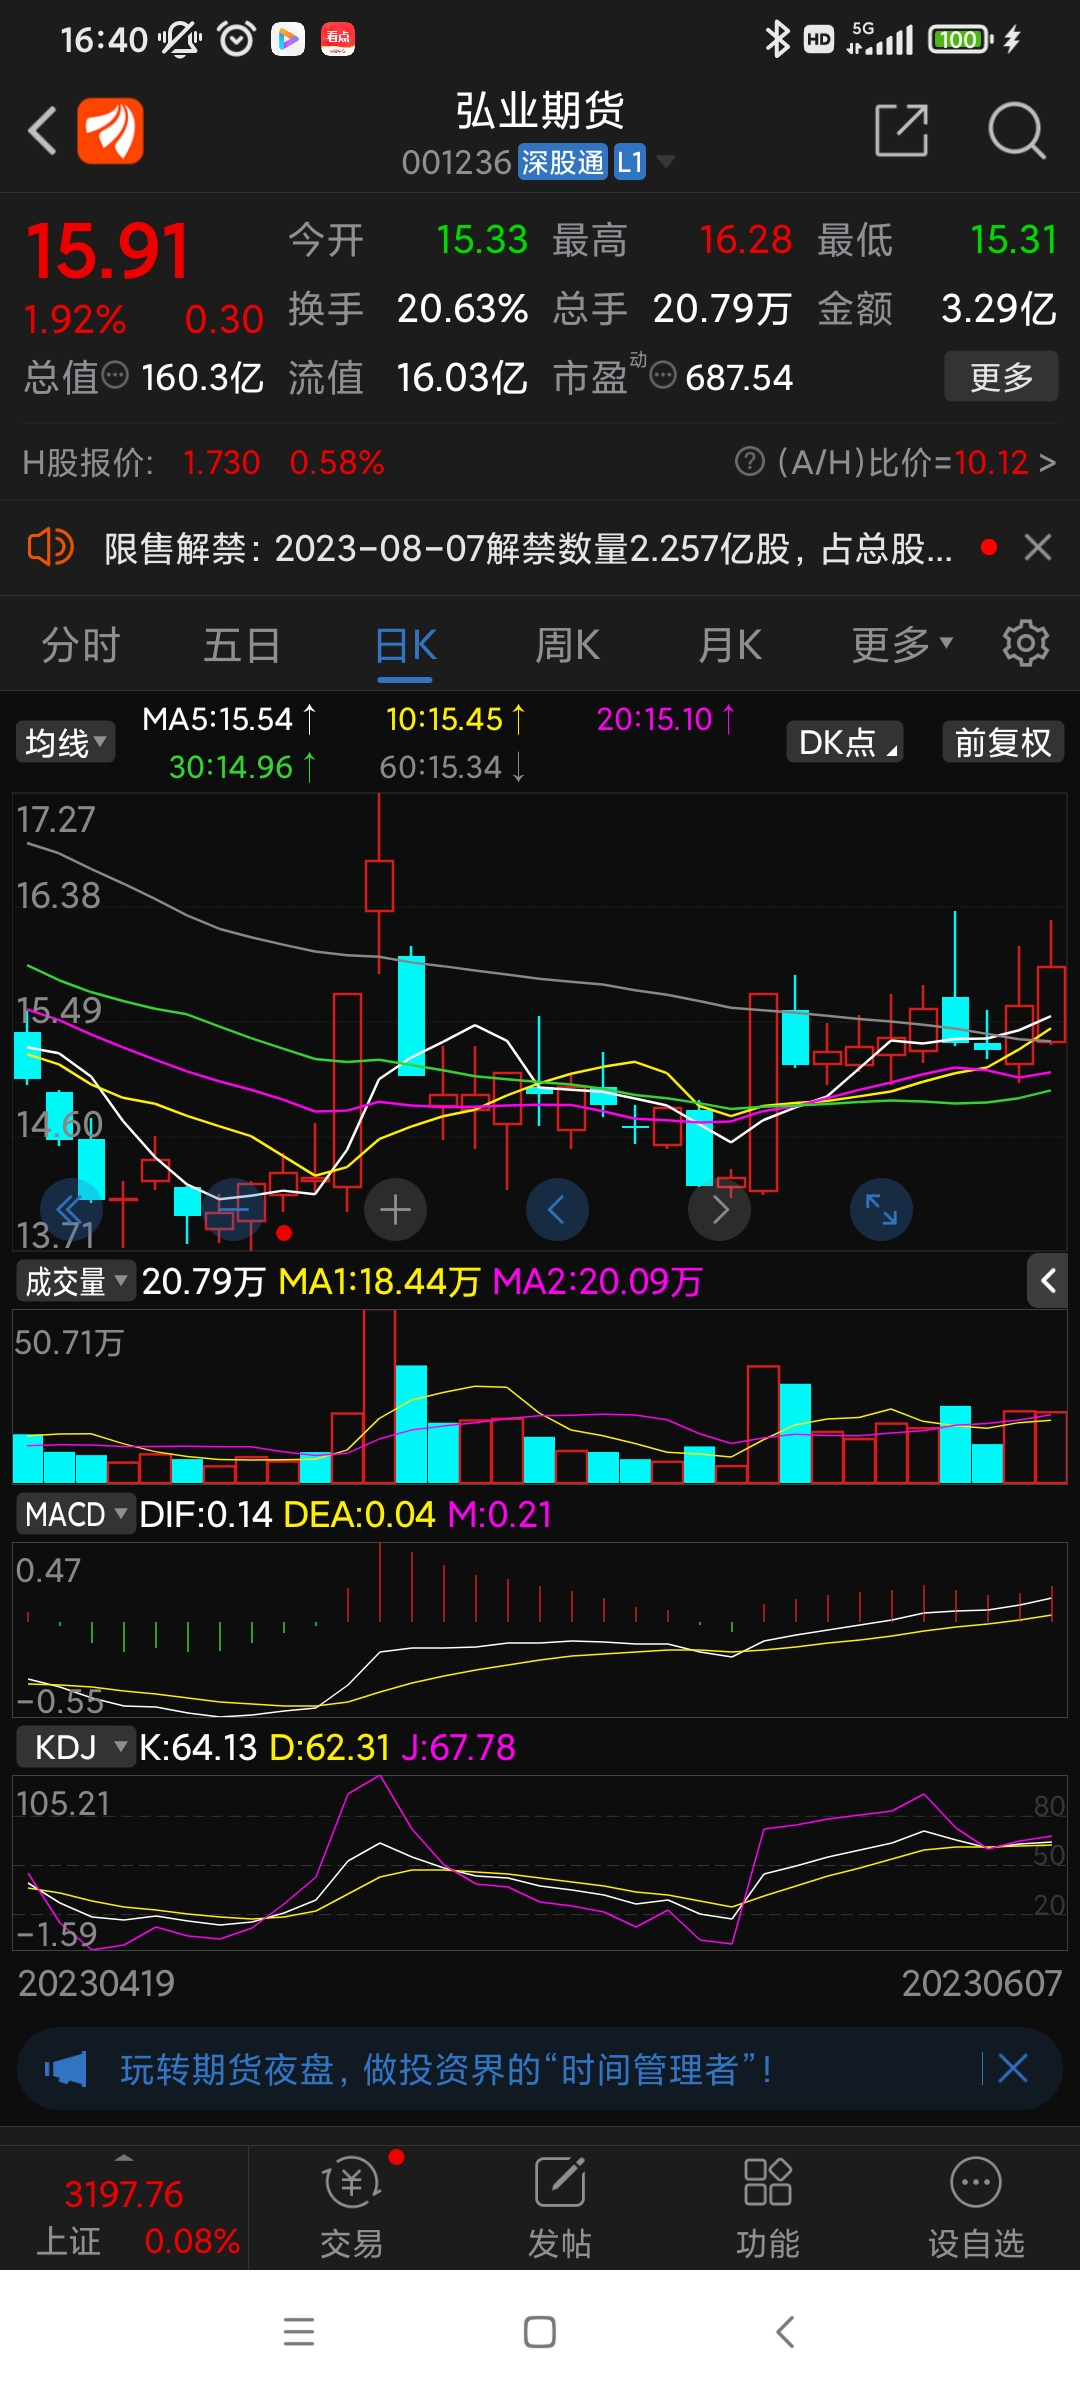The height and width of the screenshot is (2400, 1080).
Task: Tap the 20230419 start date label
Action: (x=96, y=1983)
